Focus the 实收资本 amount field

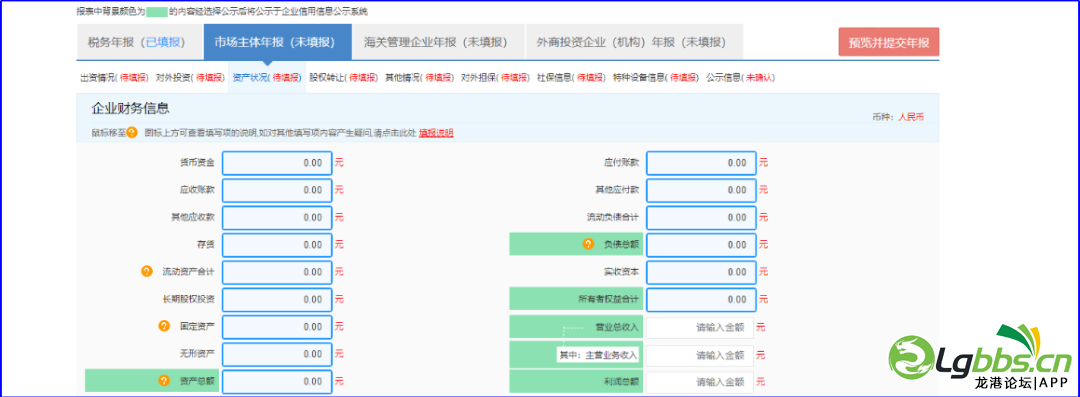pos(701,272)
